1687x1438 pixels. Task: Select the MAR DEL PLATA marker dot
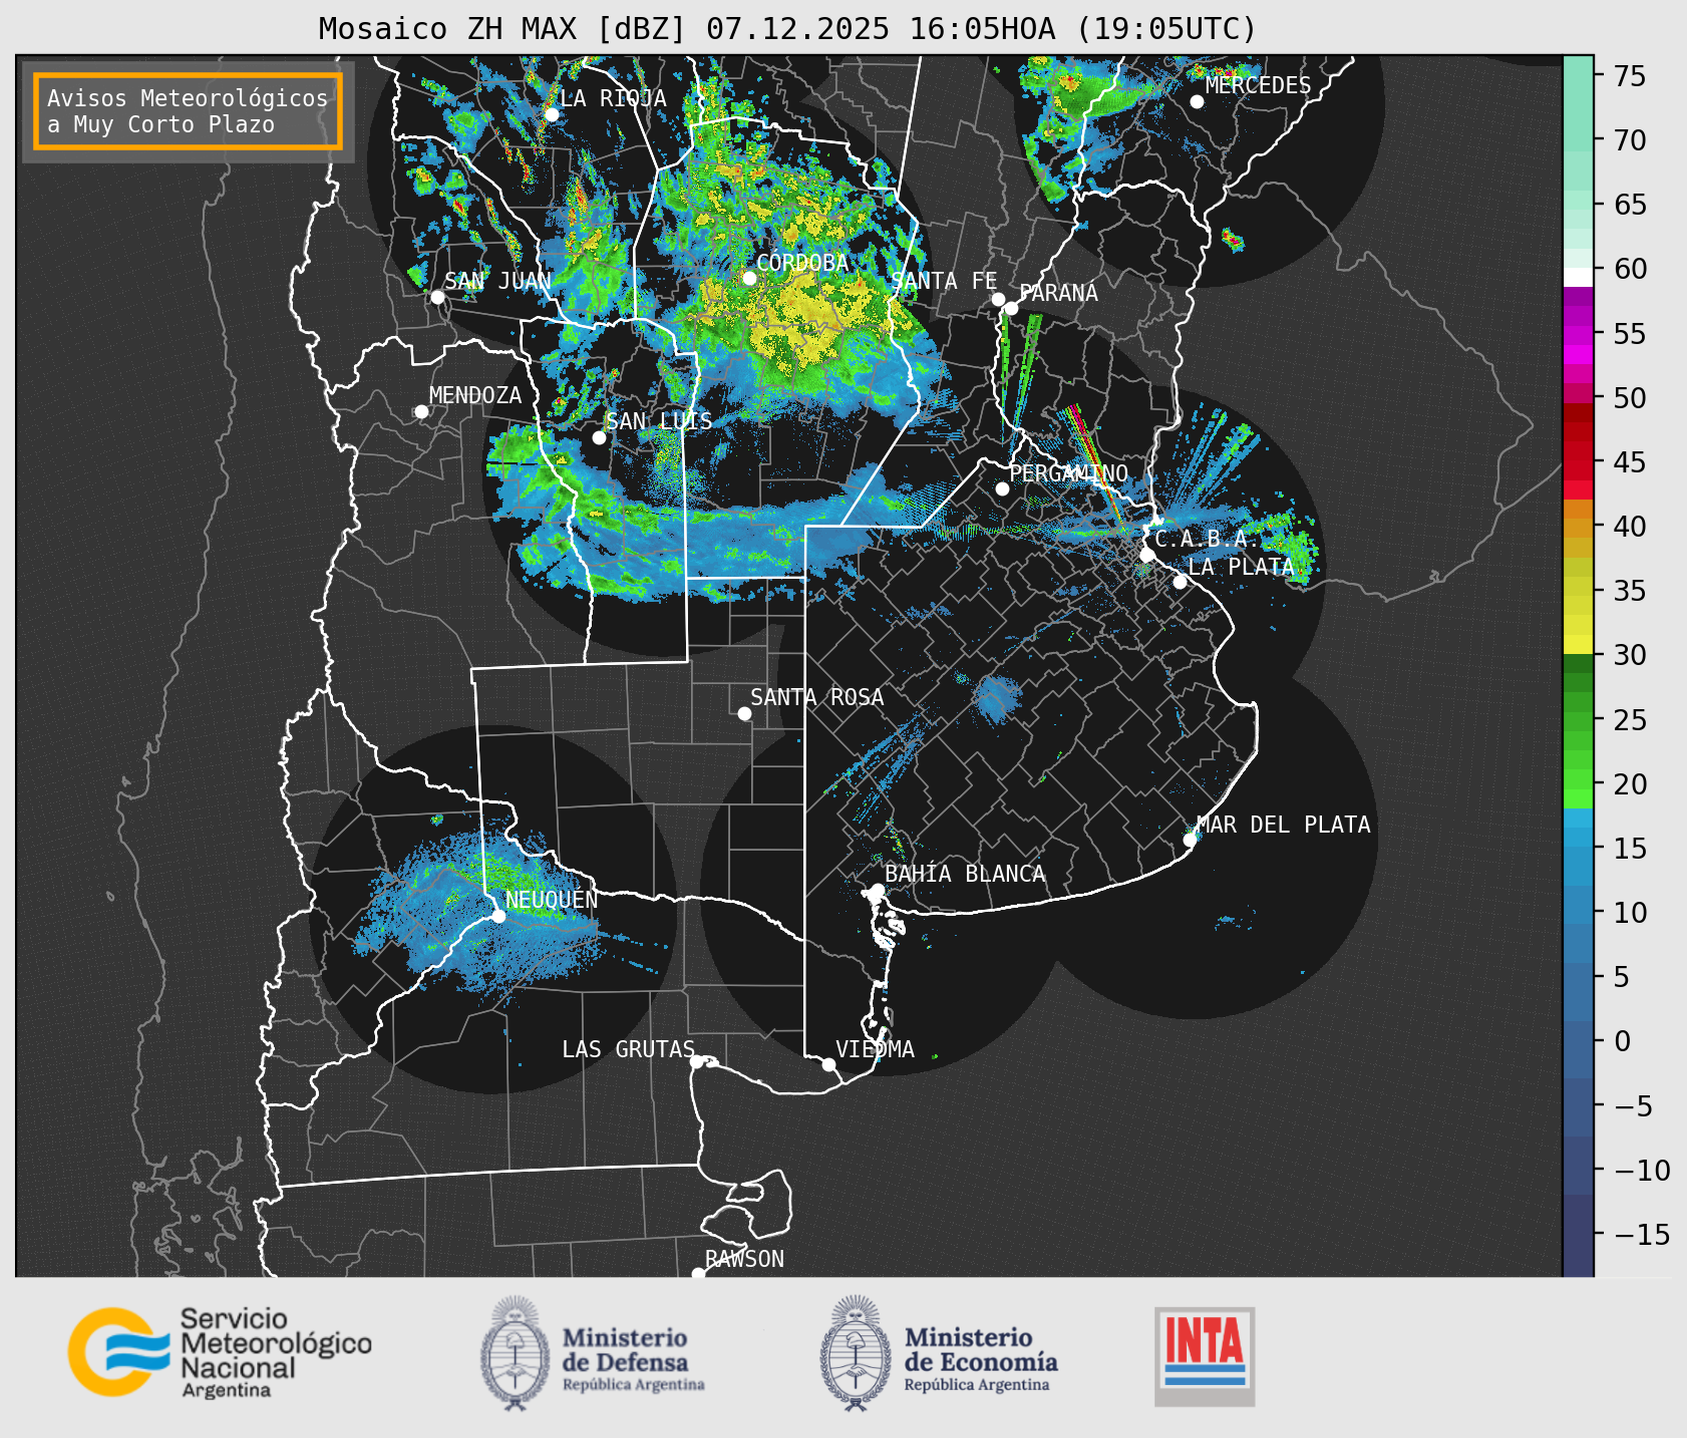point(1190,839)
